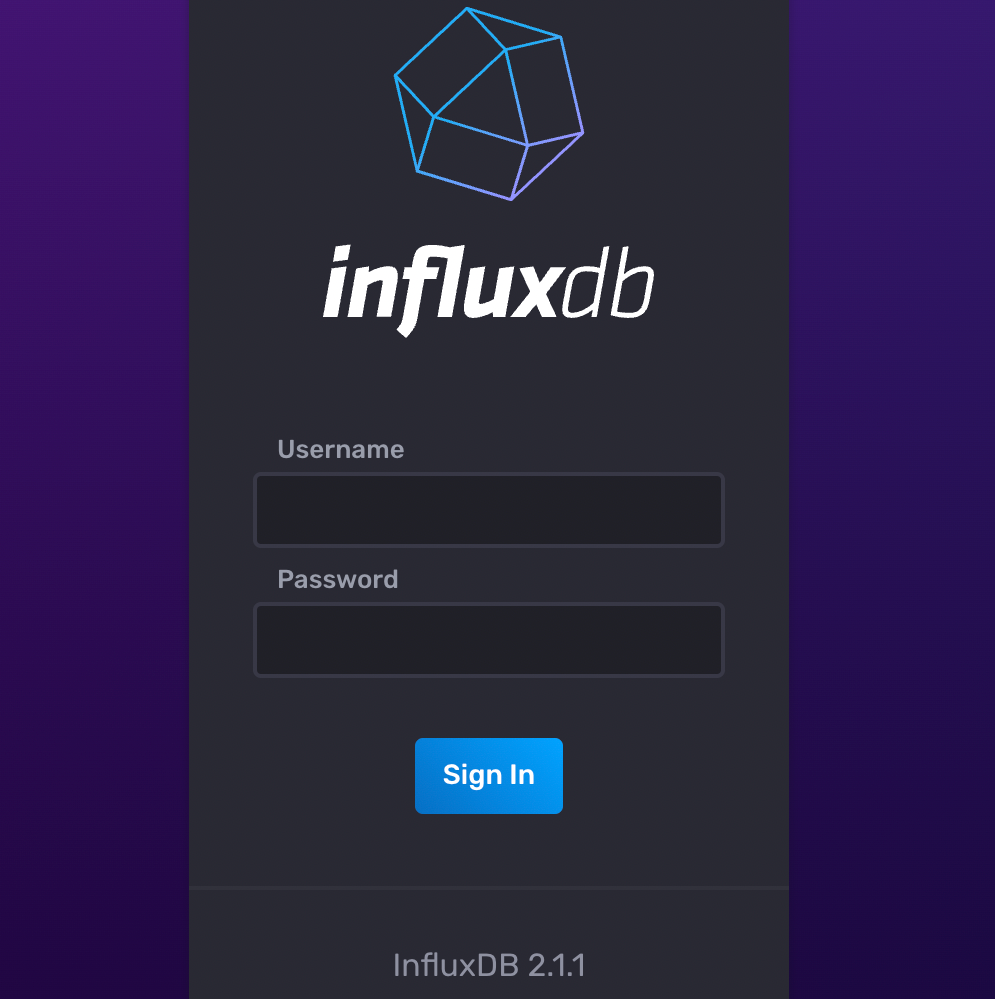Viewport: 995px width, 999px height.
Task: Place the cursor in the box under Password
Action: [x=489, y=640]
